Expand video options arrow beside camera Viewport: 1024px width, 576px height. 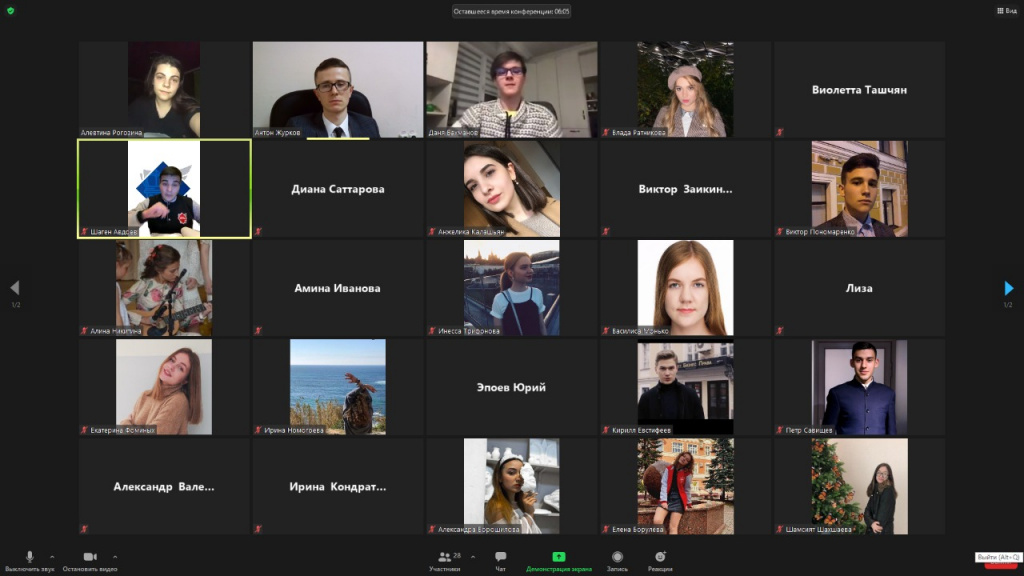[115, 557]
